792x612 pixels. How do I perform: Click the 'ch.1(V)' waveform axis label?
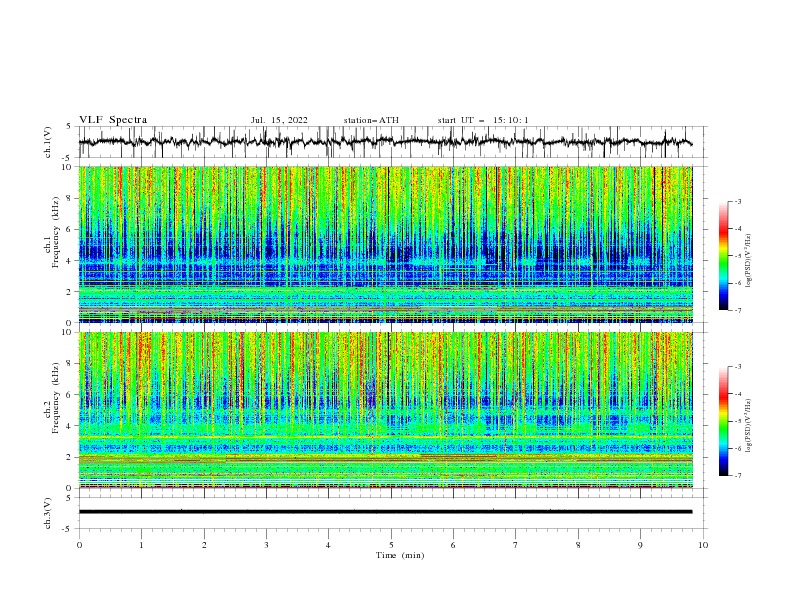coord(48,142)
